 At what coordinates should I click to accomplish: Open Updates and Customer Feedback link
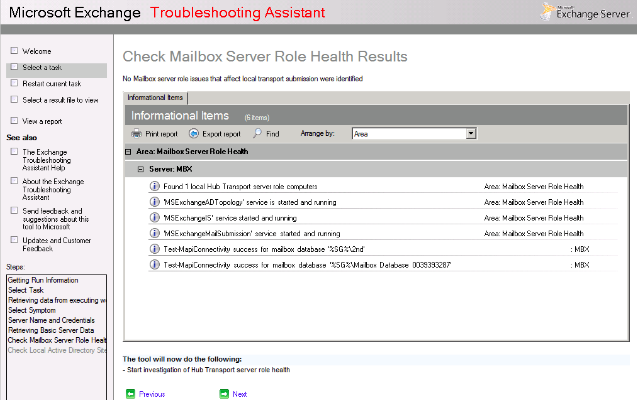coord(56,244)
